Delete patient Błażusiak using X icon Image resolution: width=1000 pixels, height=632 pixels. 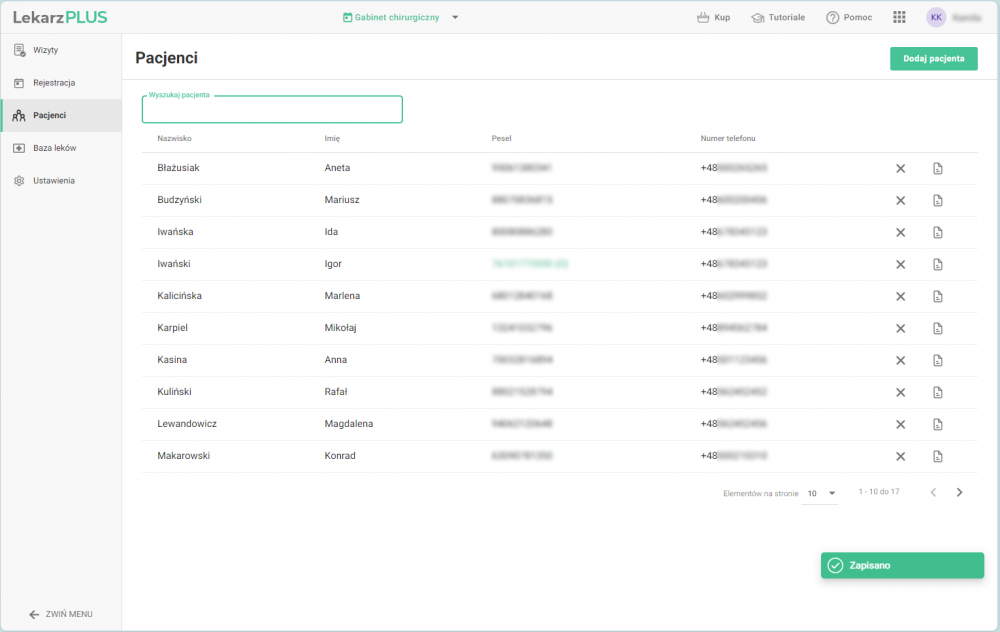point(900,168)
